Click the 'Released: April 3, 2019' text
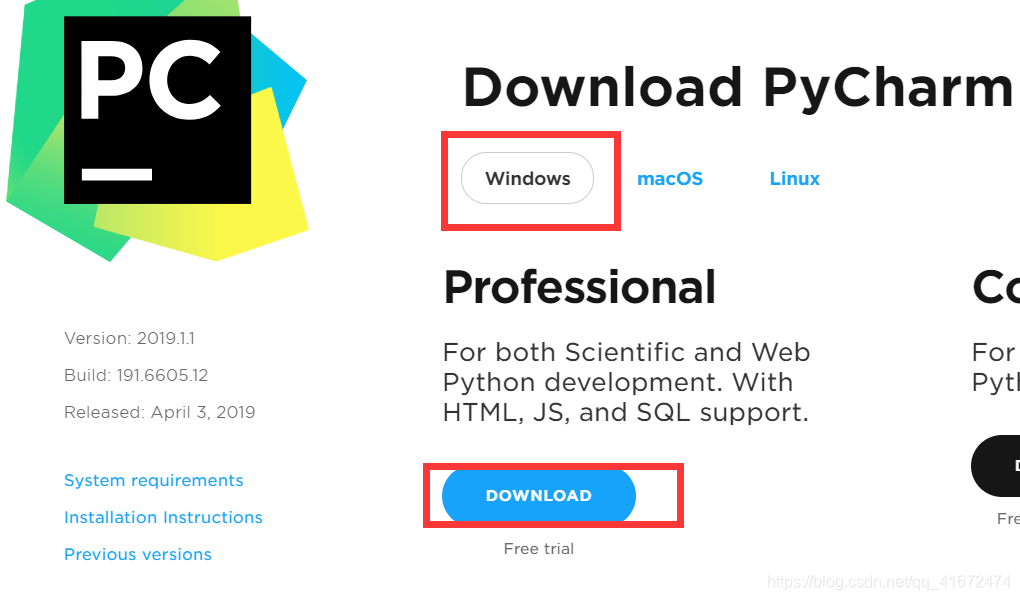The image size is (1020, 600). 159,413
